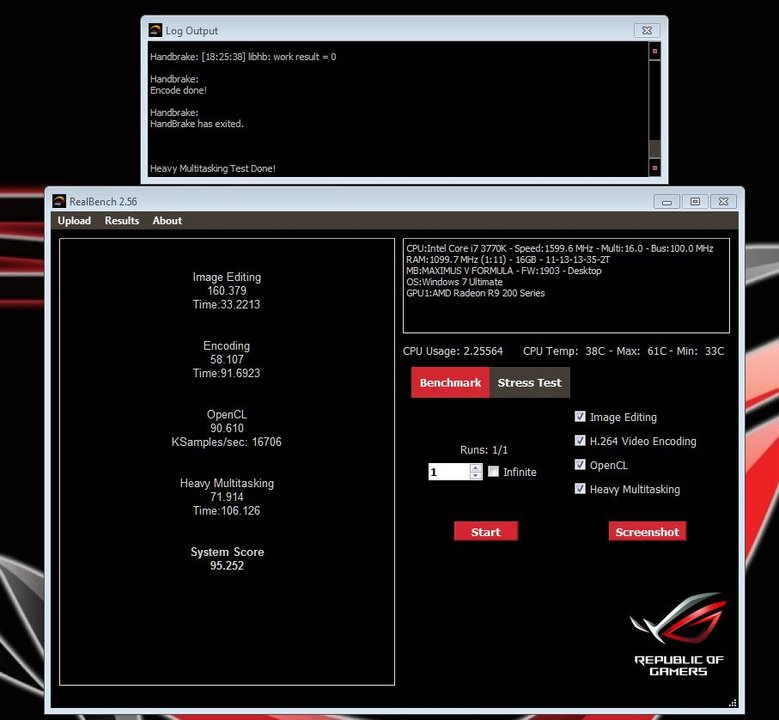Uncheck the H.264 Video Encoding checkbox
779x720 pixels.
580,440
